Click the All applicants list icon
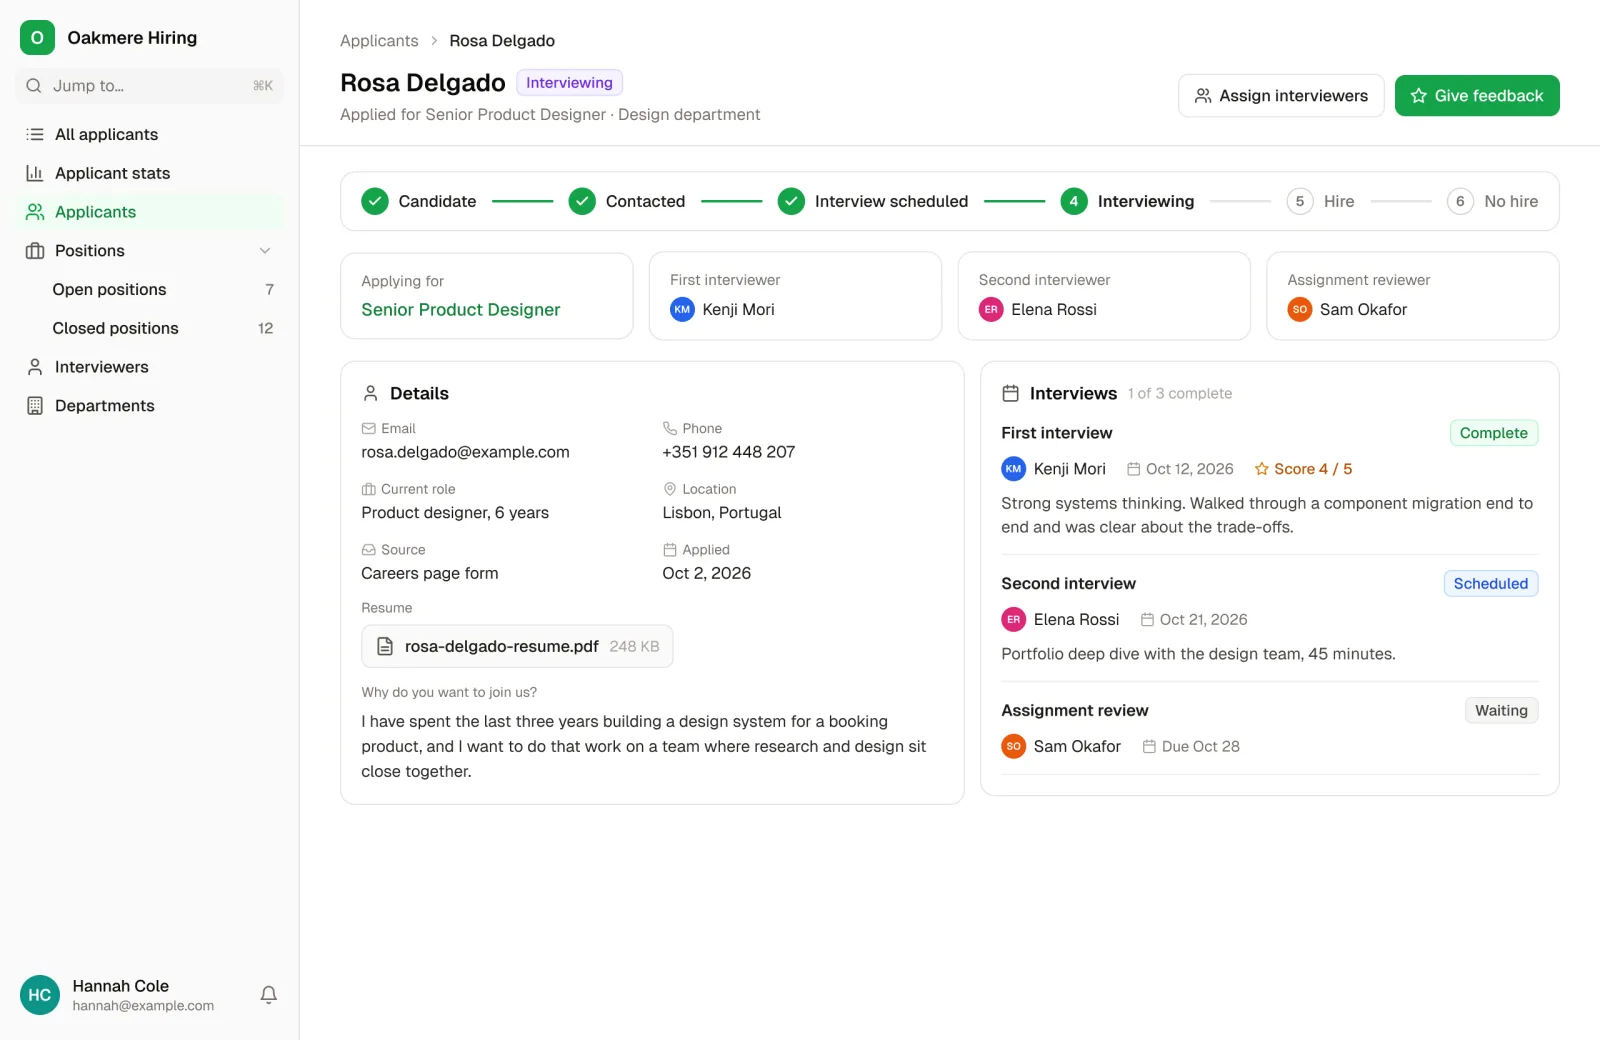This screenshot has height=1040, width=1600. coord(35,134)
